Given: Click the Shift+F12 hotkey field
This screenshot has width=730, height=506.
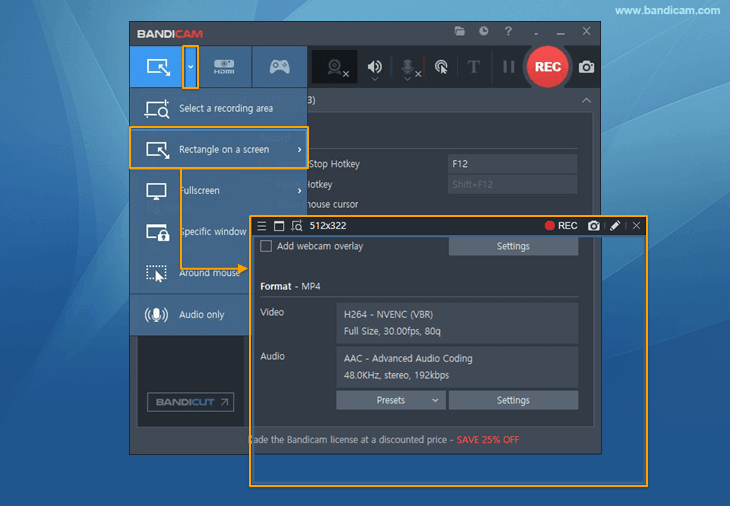Looking at the screenshot, I should point(512,184).
